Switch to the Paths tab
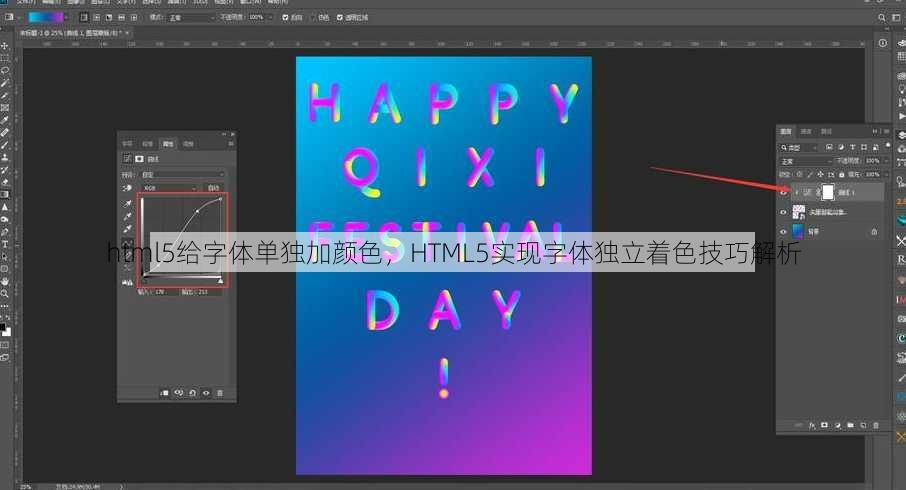 click(826, 132)
